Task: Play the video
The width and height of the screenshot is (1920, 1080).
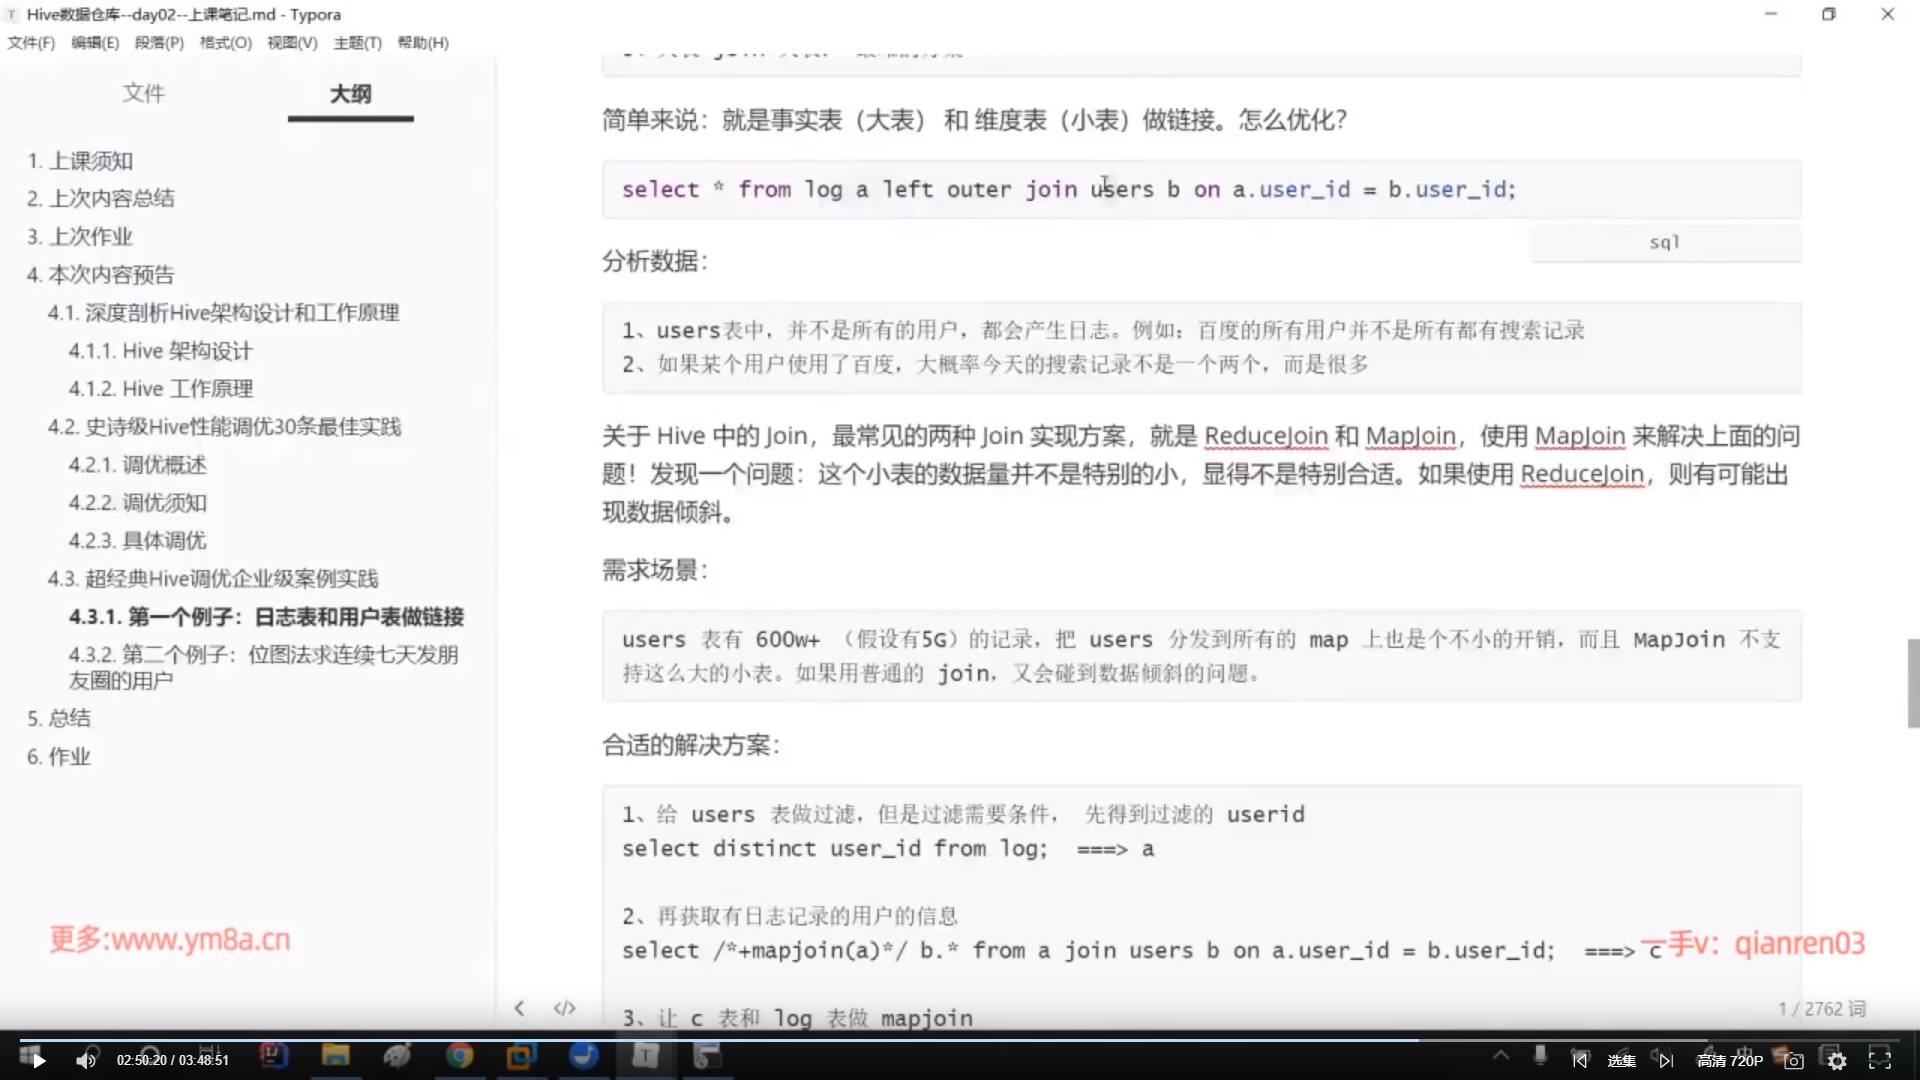Action: point(38,1061)
